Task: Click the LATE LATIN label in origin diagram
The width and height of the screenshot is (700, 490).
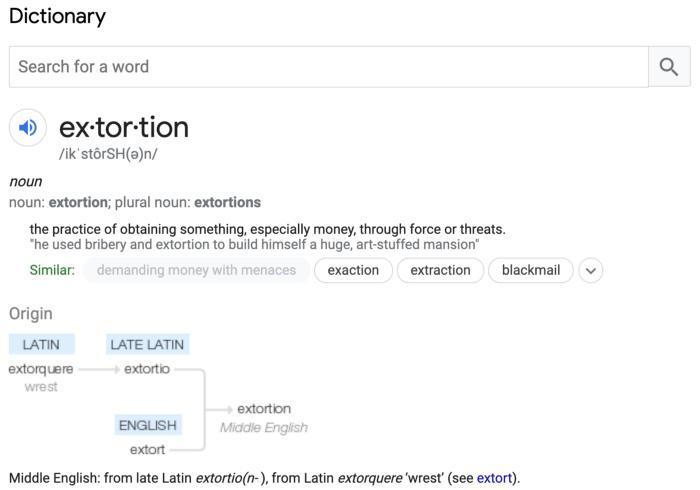Action: 147,344
